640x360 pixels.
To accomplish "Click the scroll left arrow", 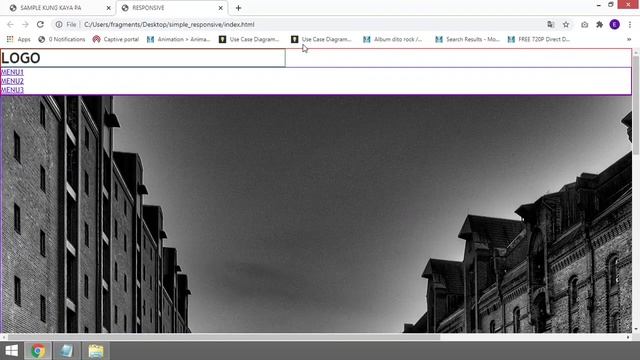I will pos(4,337).
